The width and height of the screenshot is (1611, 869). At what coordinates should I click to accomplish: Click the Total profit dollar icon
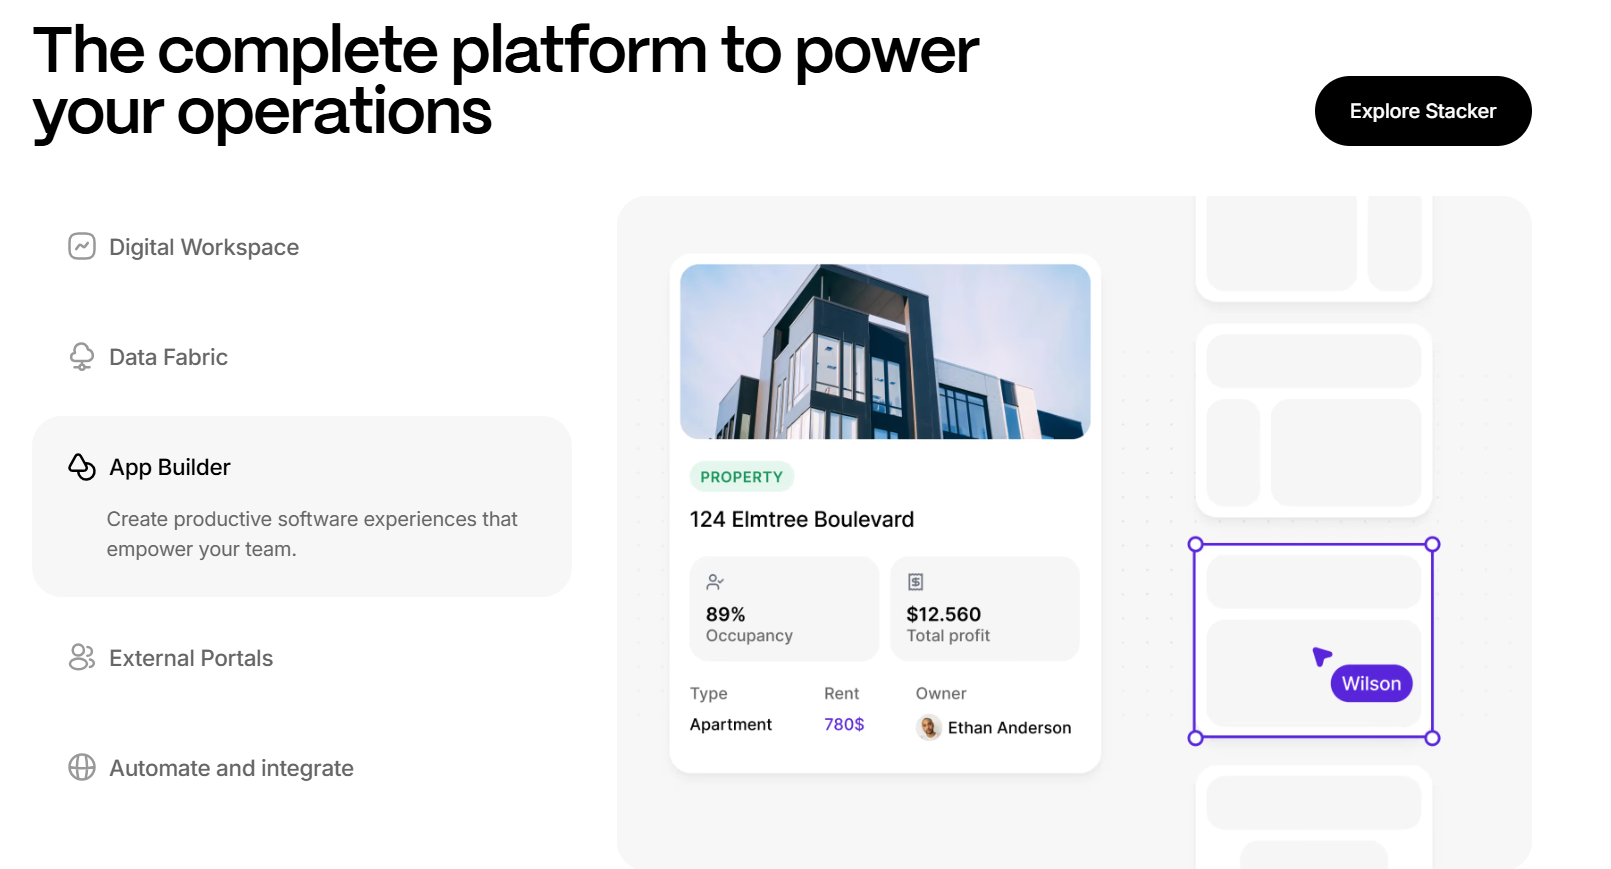pyautogui.click(x=916, y=581)
